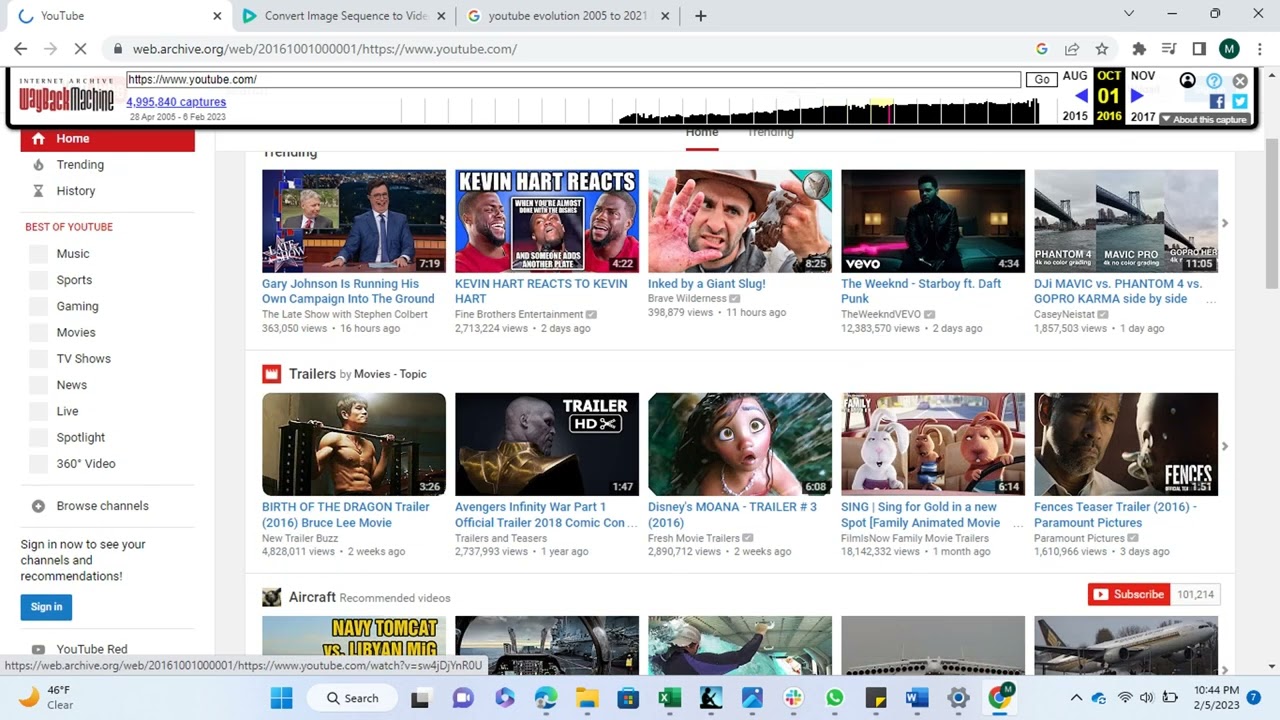Click the Windows Start button
The width and height of the screenshot is (1280, 720).
(x=281, y=698)
